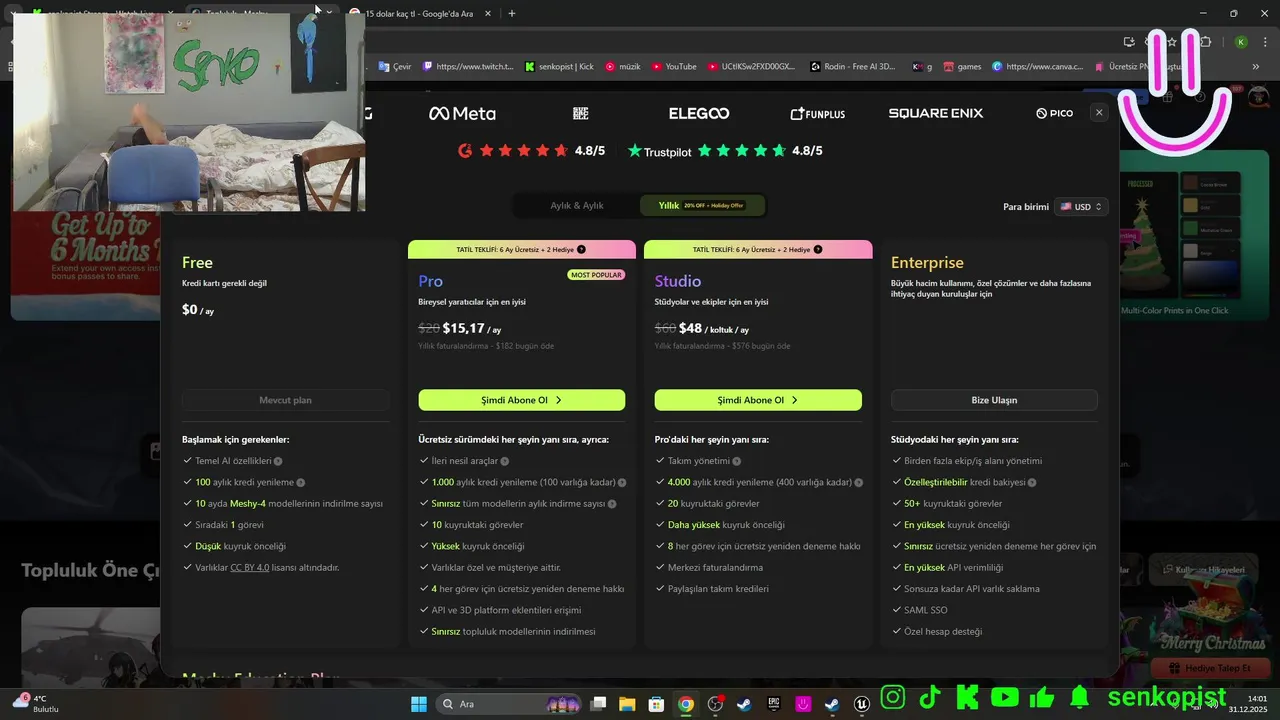Image resolution: width=1280 pixels, height=720 pixels.
Task: Open pink smiley app on taskbar
Action: 803,704
